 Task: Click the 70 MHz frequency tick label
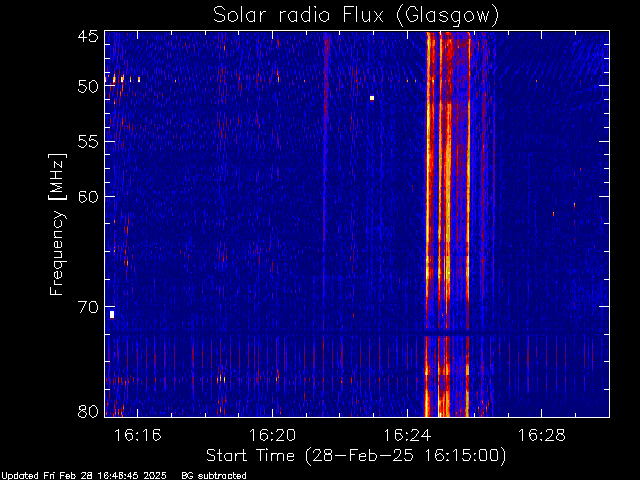click(88, 307)
